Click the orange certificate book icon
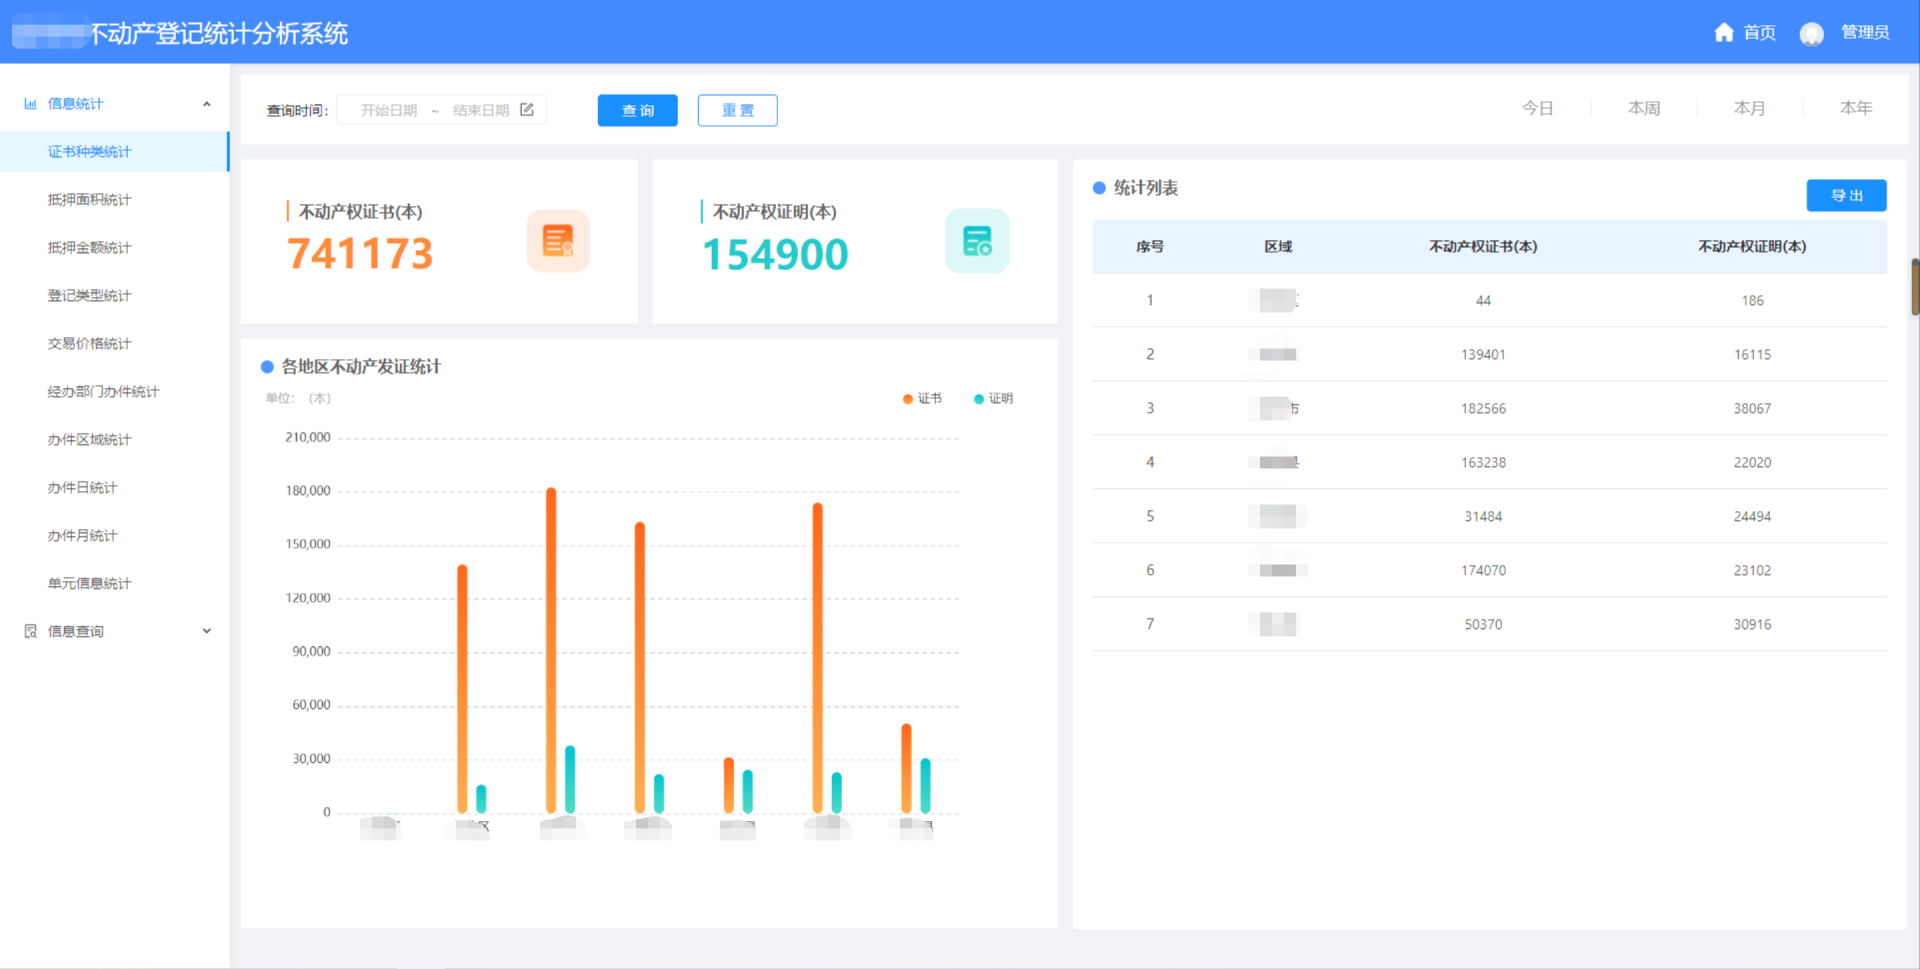Viewport: 1920px width, 969px height. click(558, 241)
